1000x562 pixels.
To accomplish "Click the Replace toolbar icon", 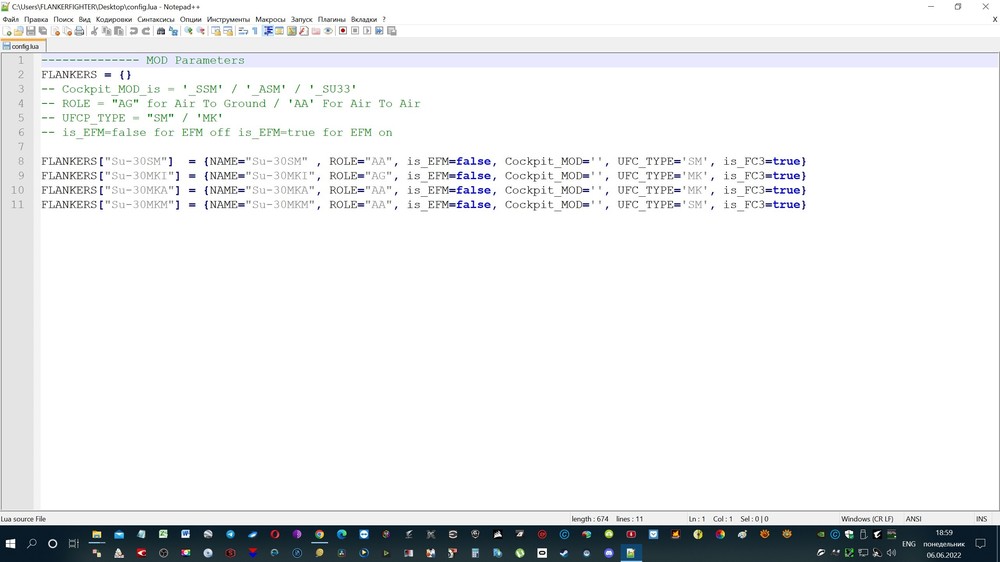I will (174, 31).
